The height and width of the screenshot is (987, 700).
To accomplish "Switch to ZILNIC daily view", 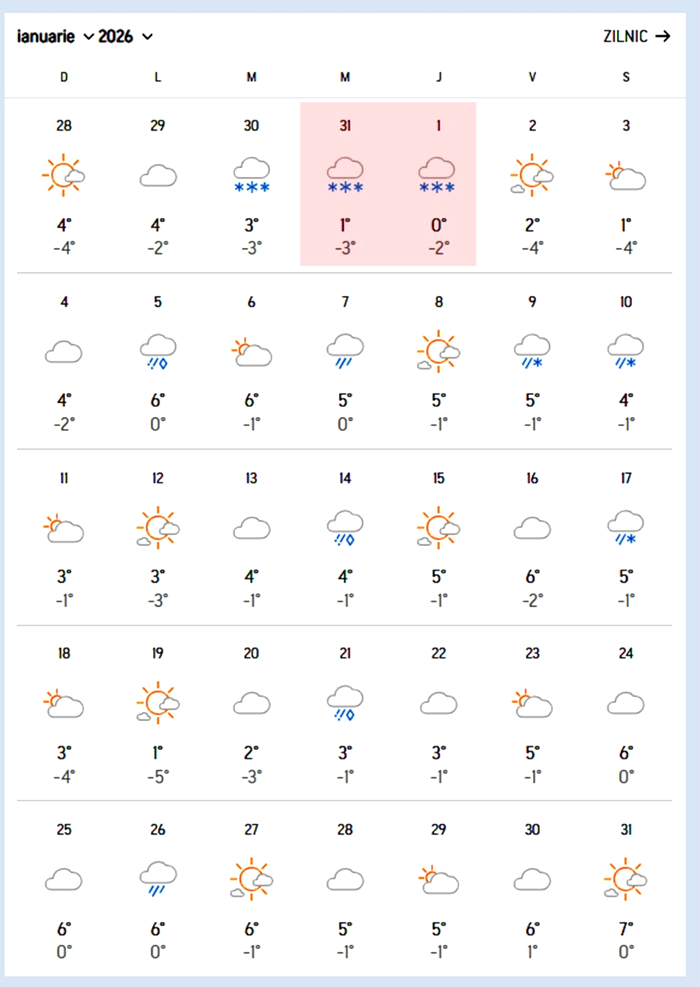I will (x=636, y=37).
